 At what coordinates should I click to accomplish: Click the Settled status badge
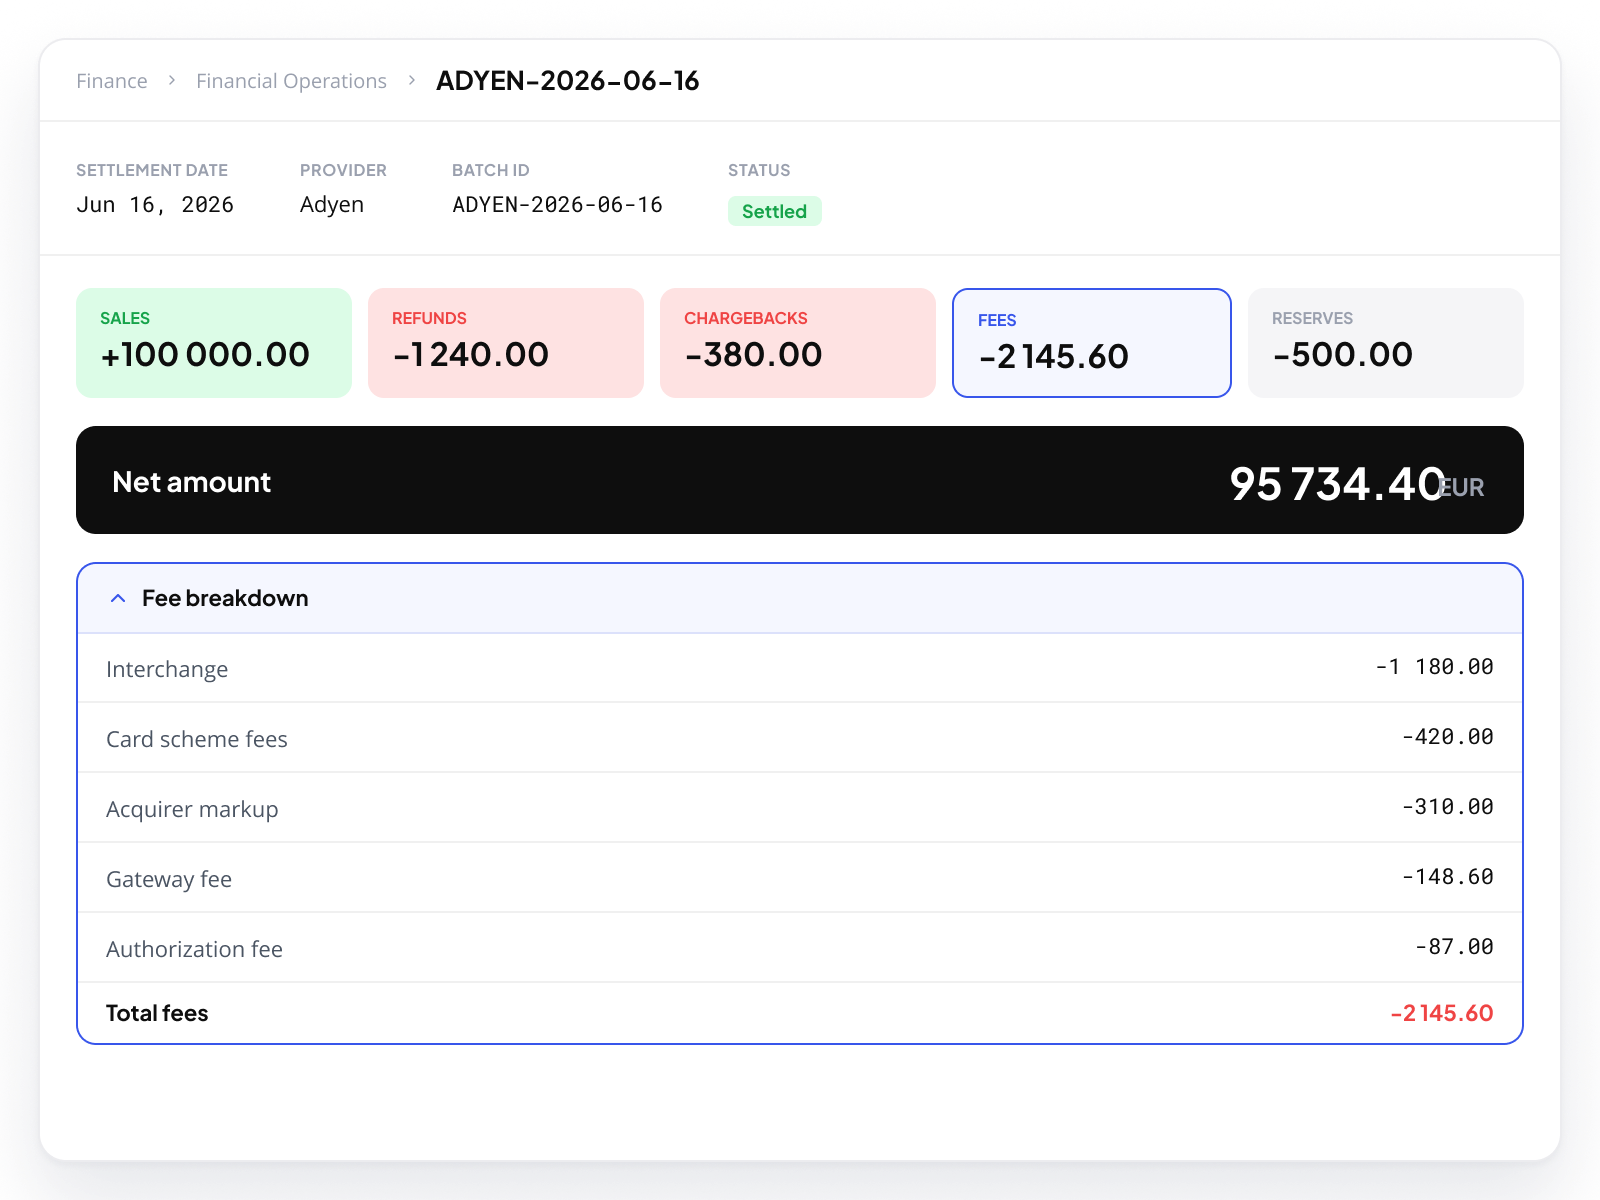775,211
